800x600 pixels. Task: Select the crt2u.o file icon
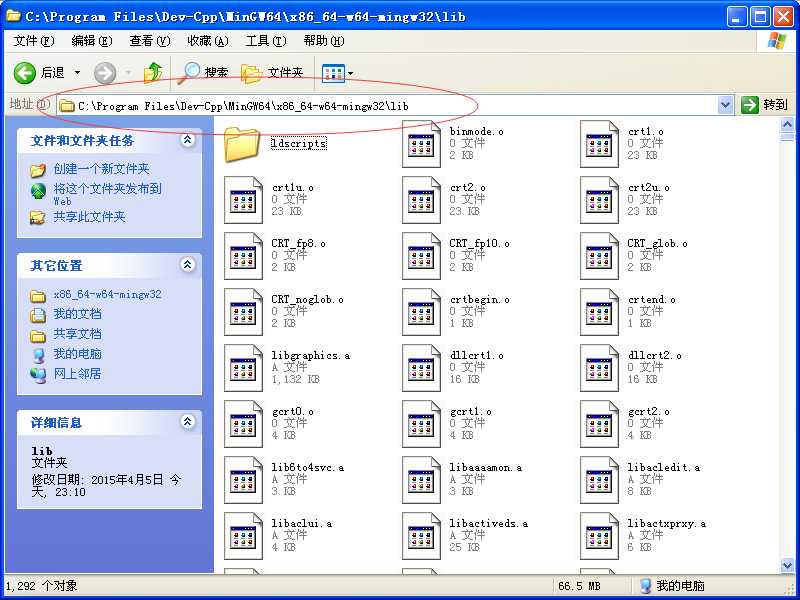click(x=599, y=201)
